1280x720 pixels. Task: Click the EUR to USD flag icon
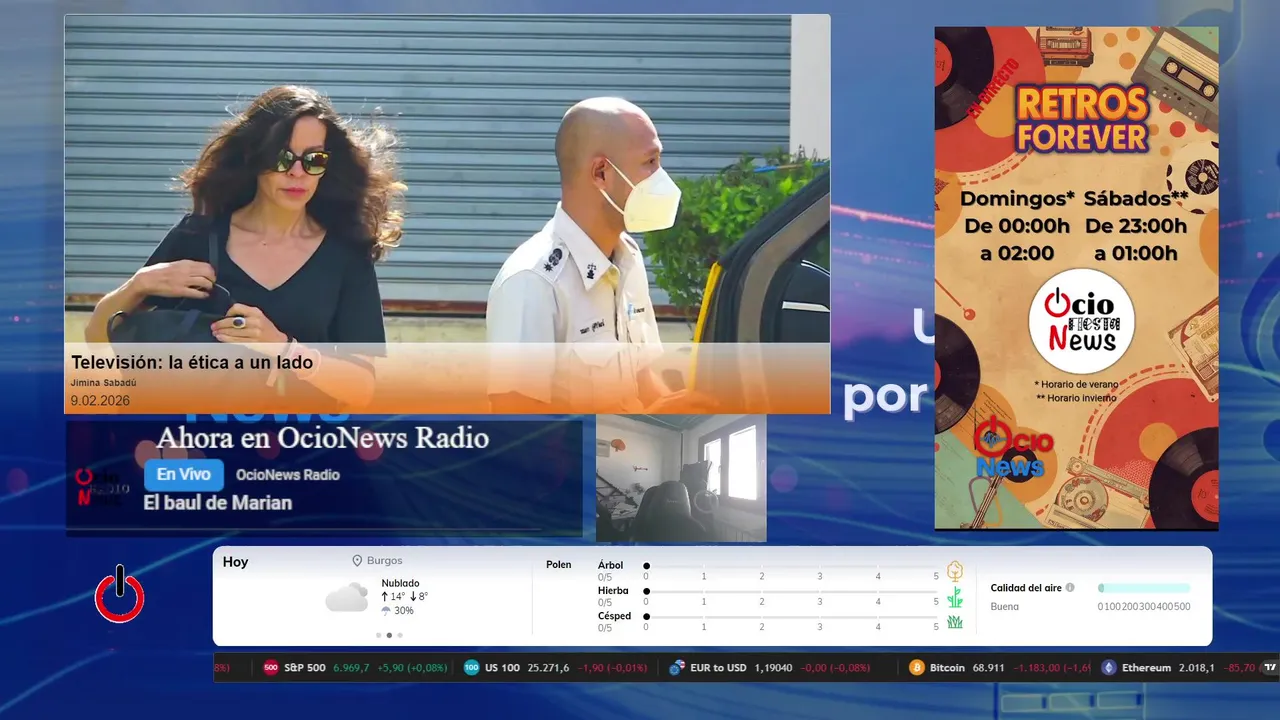(x=677, y=668)
